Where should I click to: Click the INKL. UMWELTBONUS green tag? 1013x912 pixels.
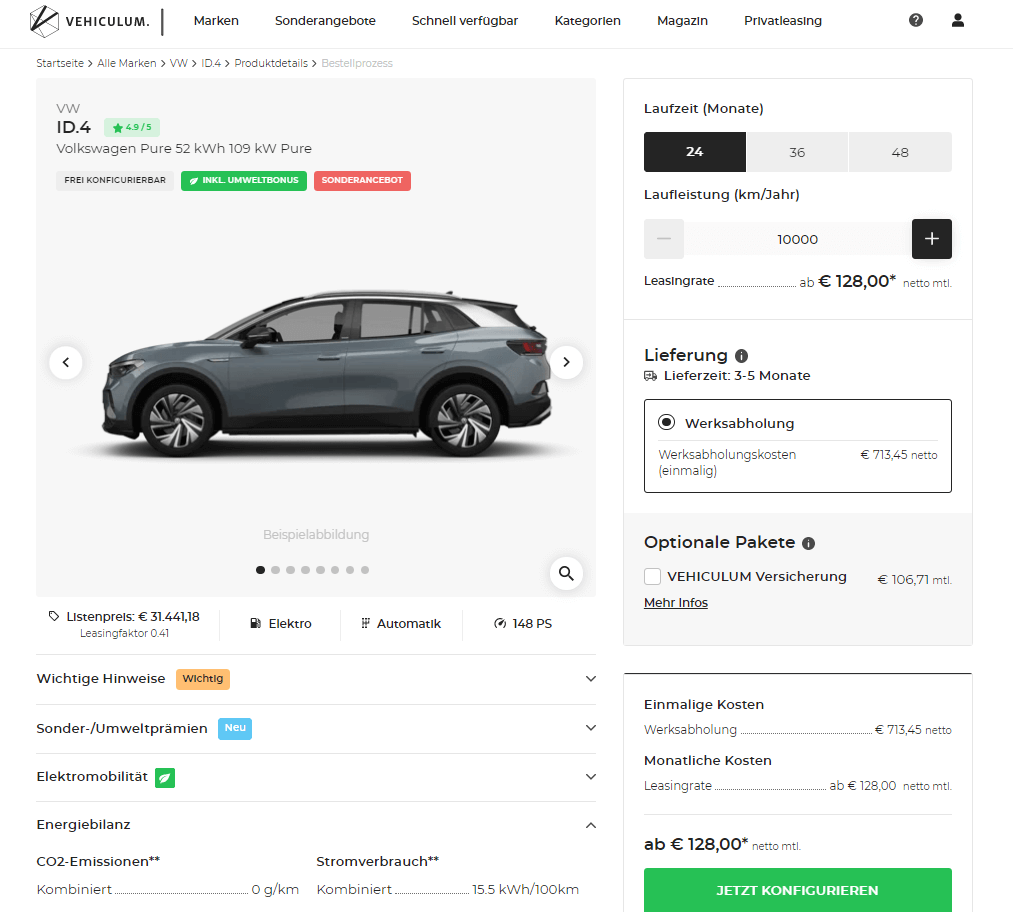tap(244, 180)
